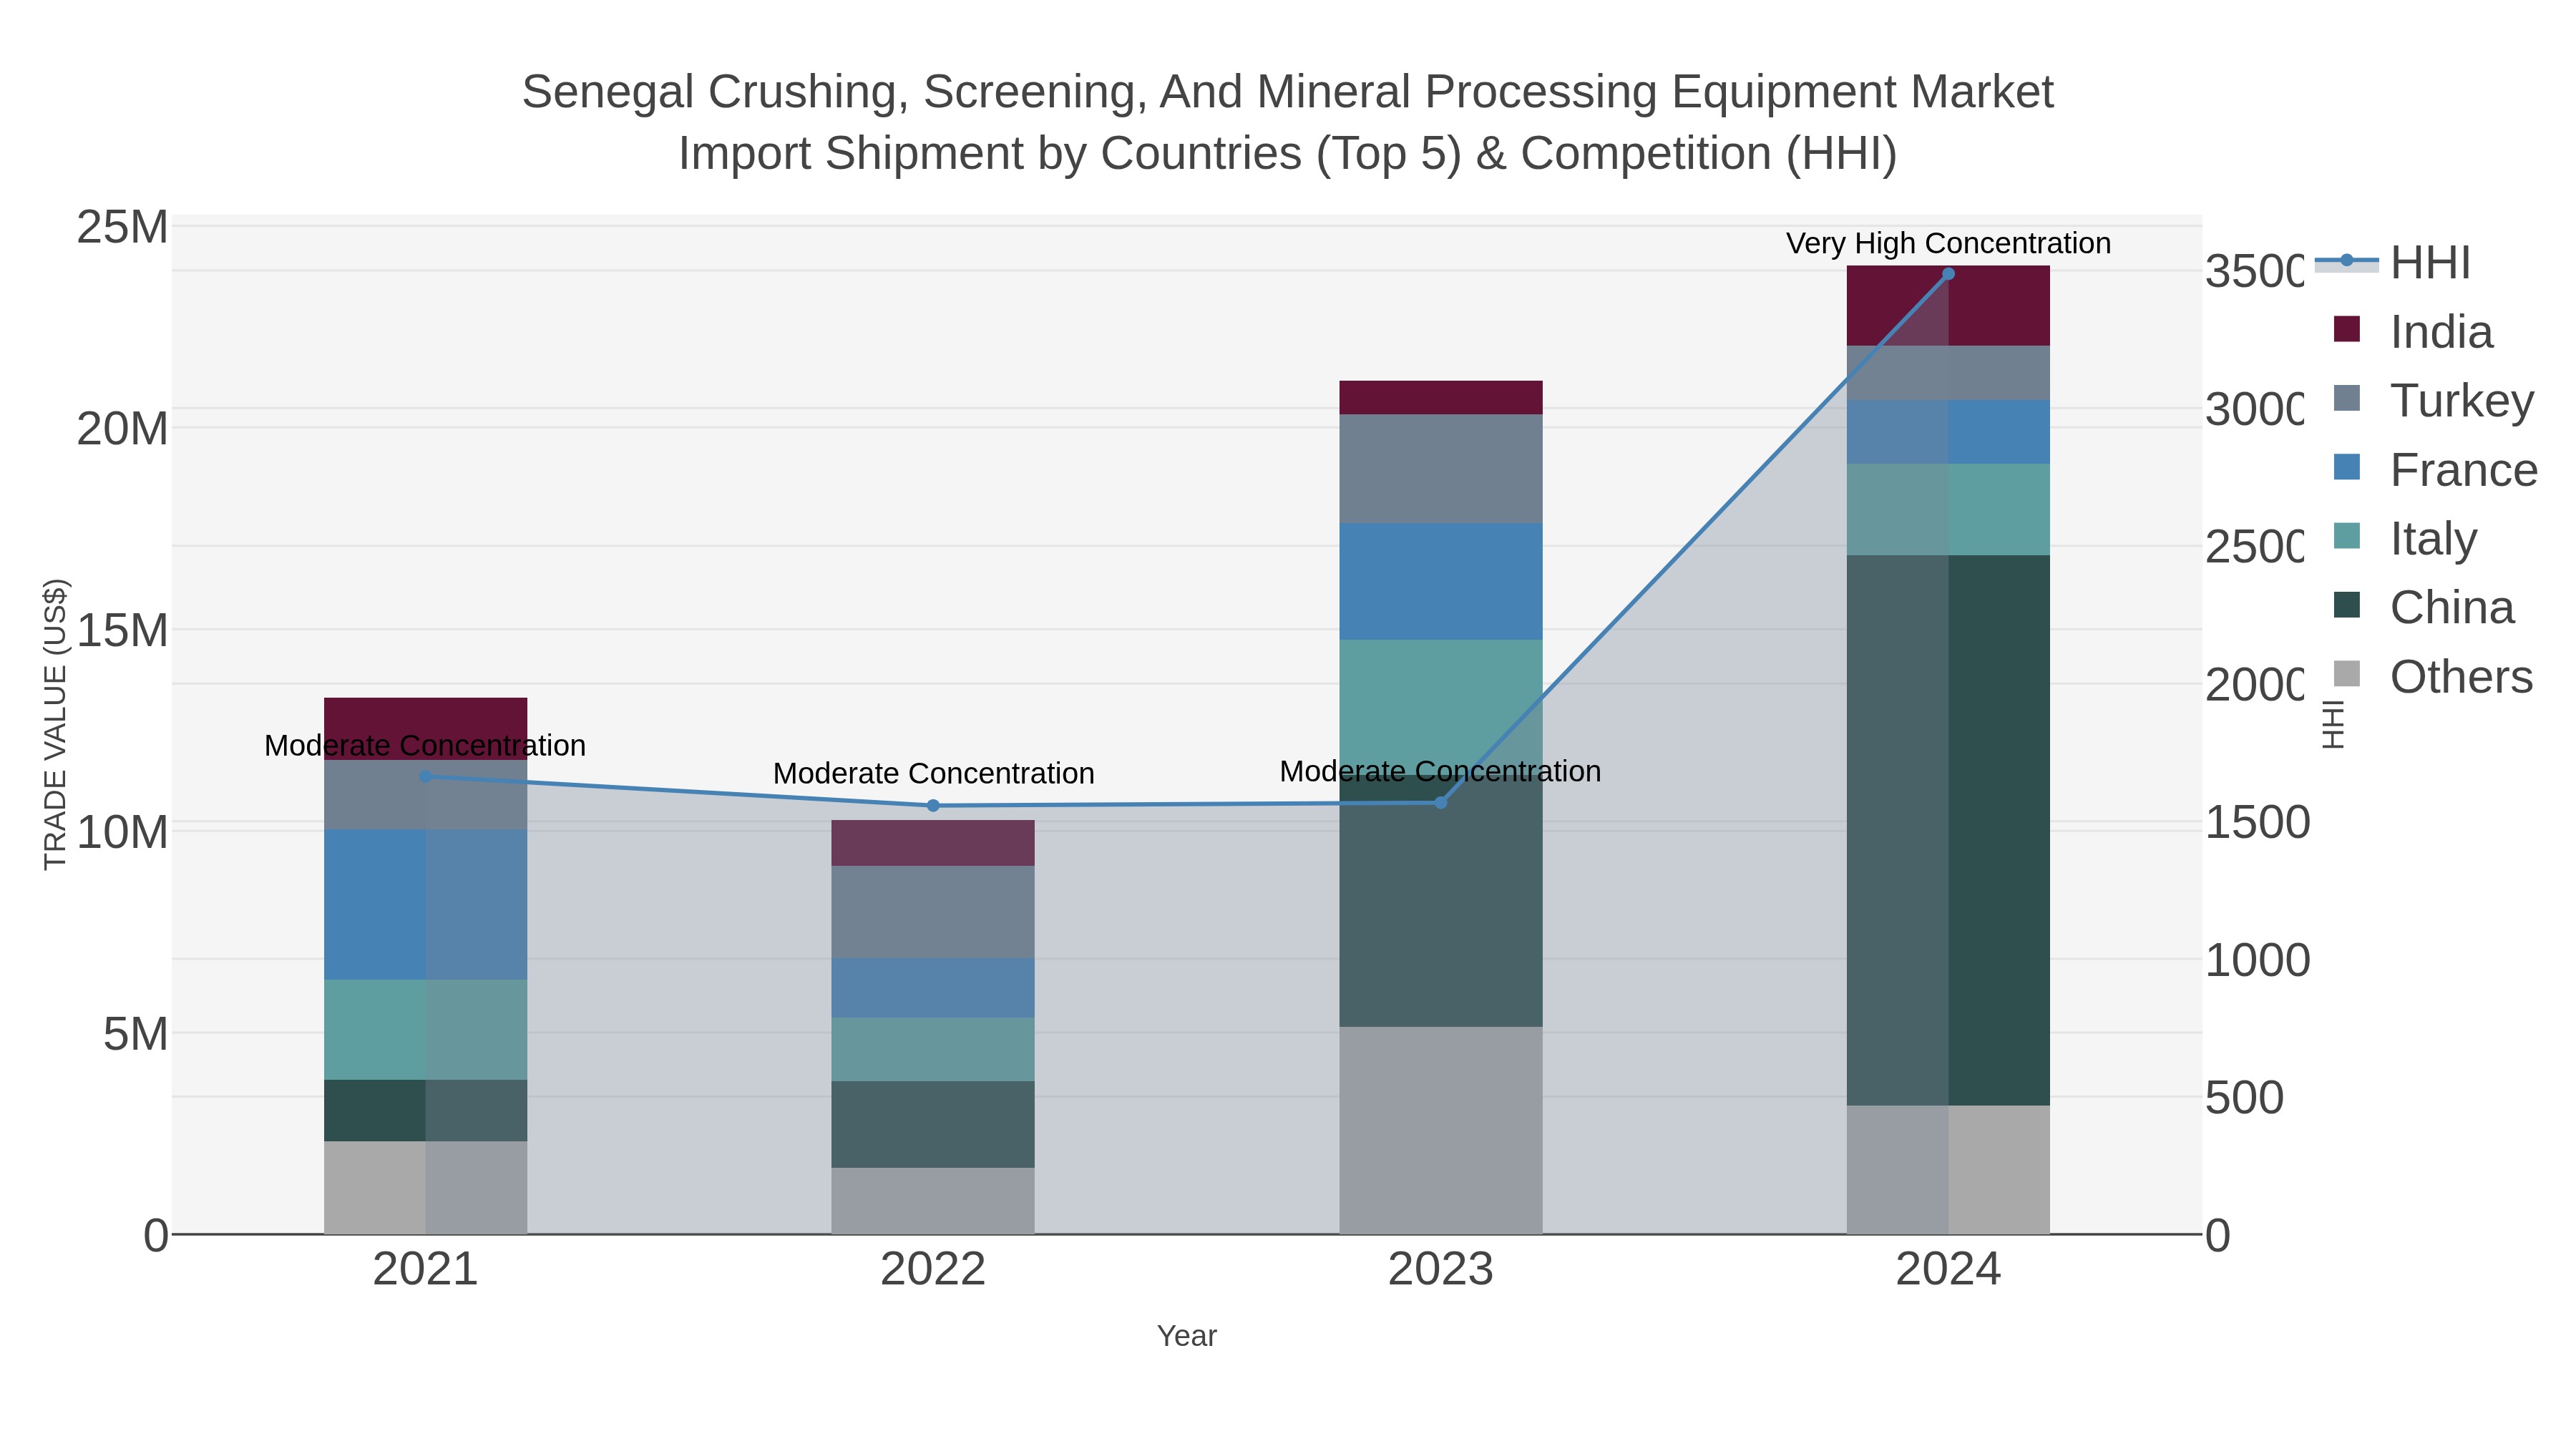Viewport: 2576px width, 1449px height.
Task: Select the 2023 HHI data point
Action: [x=1441, y=802]
